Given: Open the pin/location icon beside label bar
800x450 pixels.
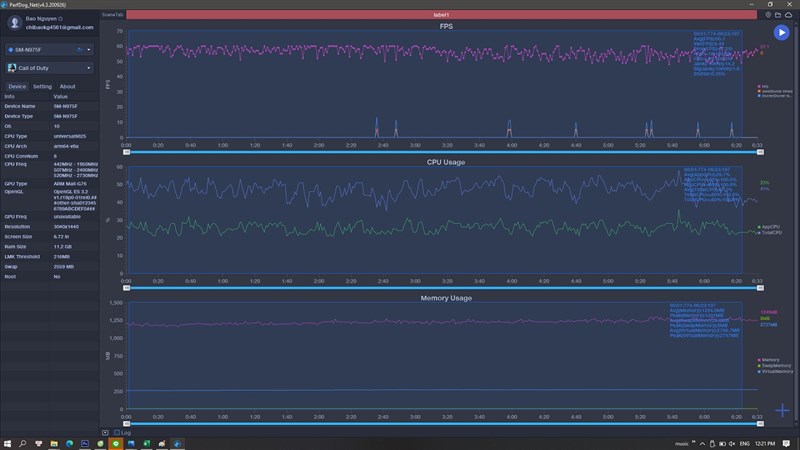Looking at the screenshot, I should click(768, 15).
